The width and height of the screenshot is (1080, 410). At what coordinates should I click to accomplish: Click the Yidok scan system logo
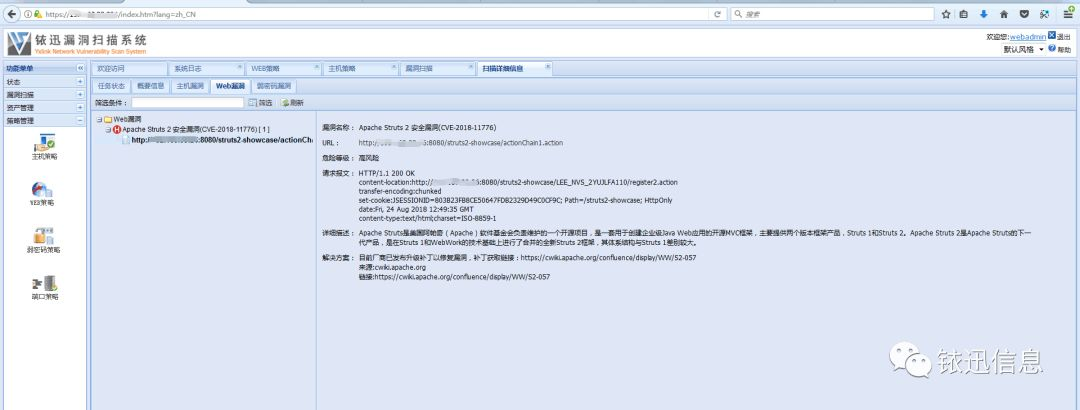click(x=19, y=43)
